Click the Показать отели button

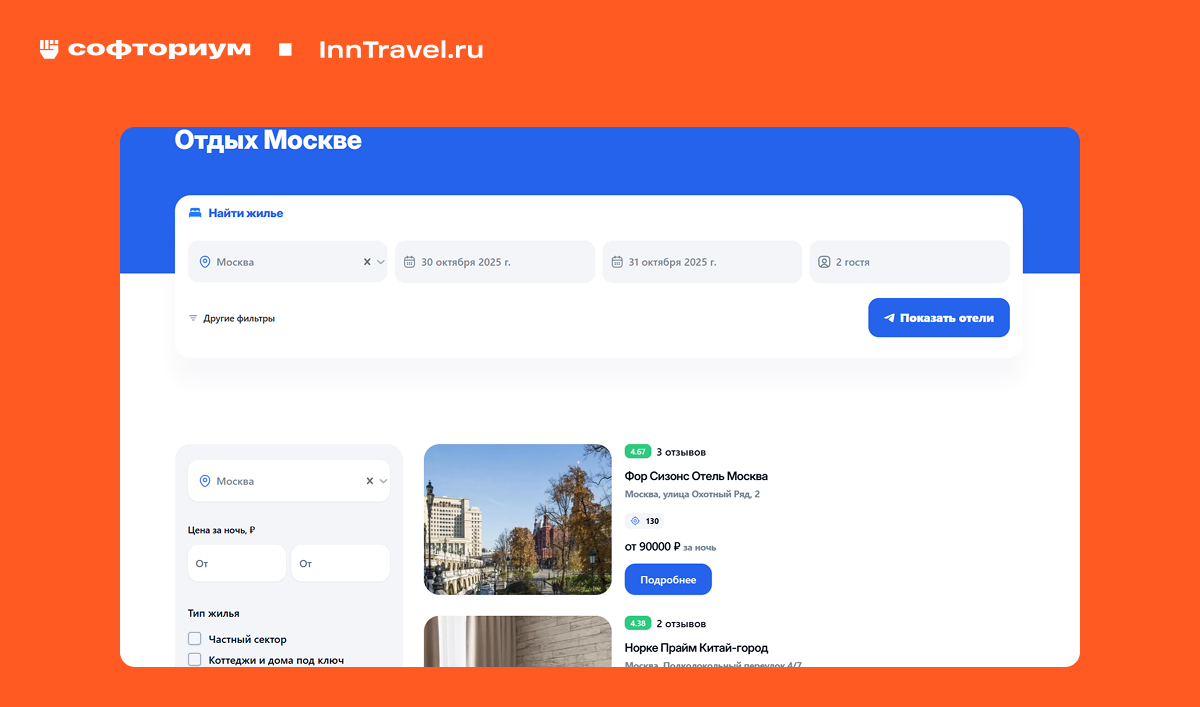point(938,317)
